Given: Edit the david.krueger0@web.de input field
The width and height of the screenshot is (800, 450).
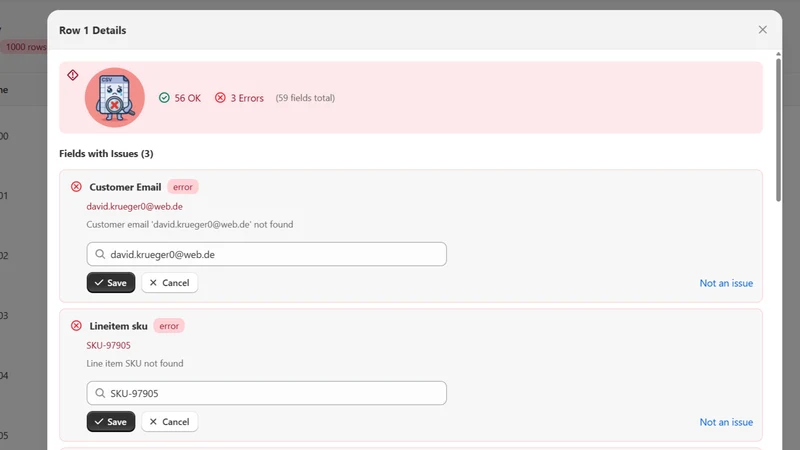Looking at the screenshot, I should click(x=266, y=254).
